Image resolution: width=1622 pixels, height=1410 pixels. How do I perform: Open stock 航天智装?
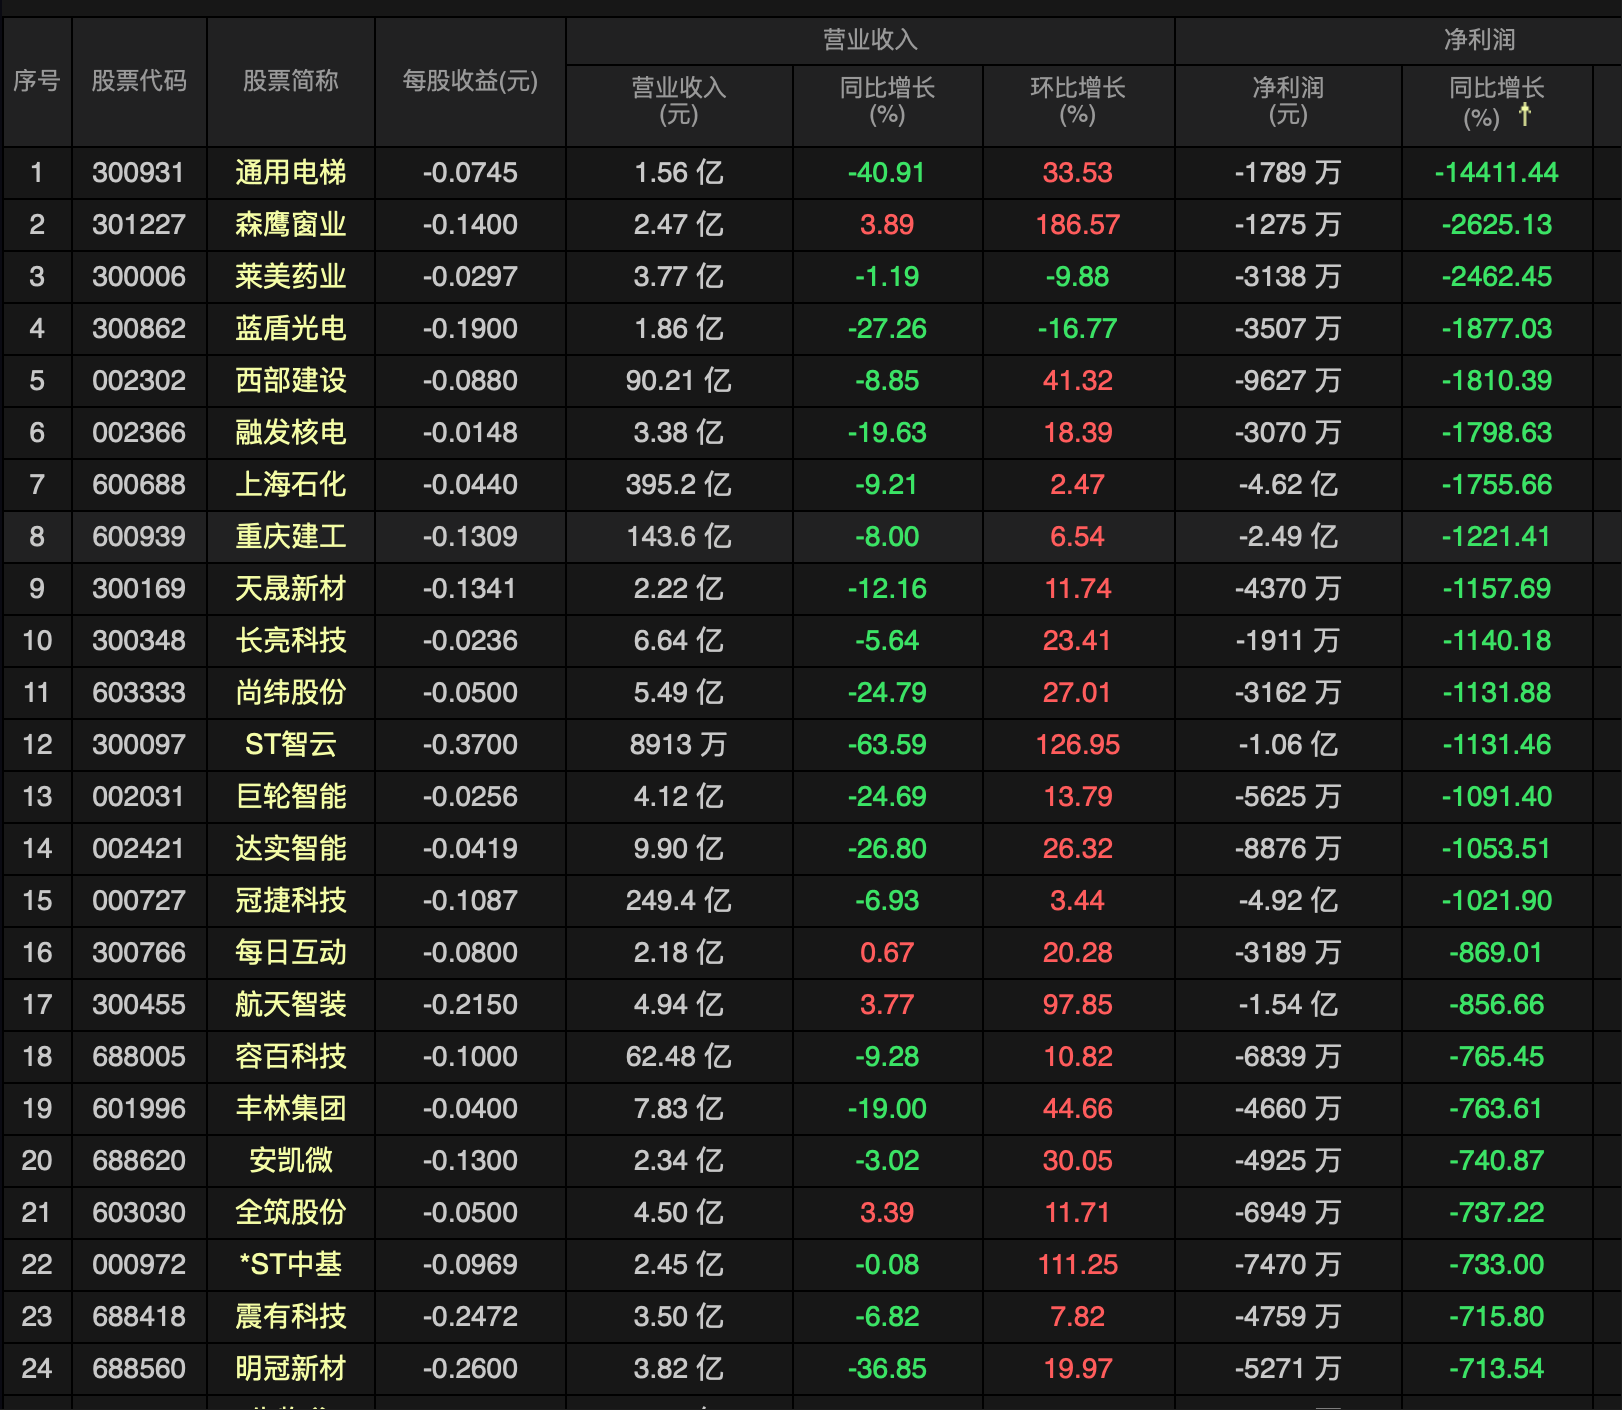coord(291,1005)
